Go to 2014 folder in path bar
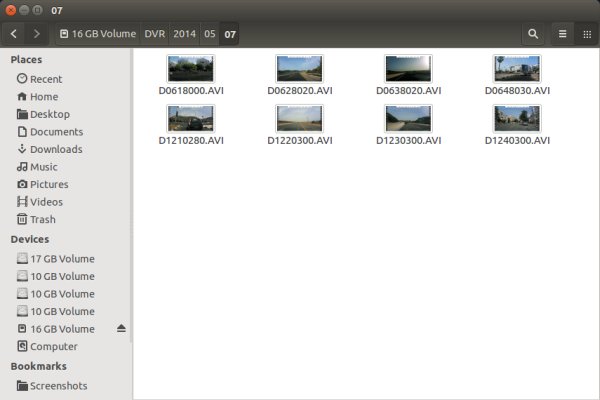Image resolution: width=600 pixels, height=400 pixels. pyautogui.click(x=184, y=34)
